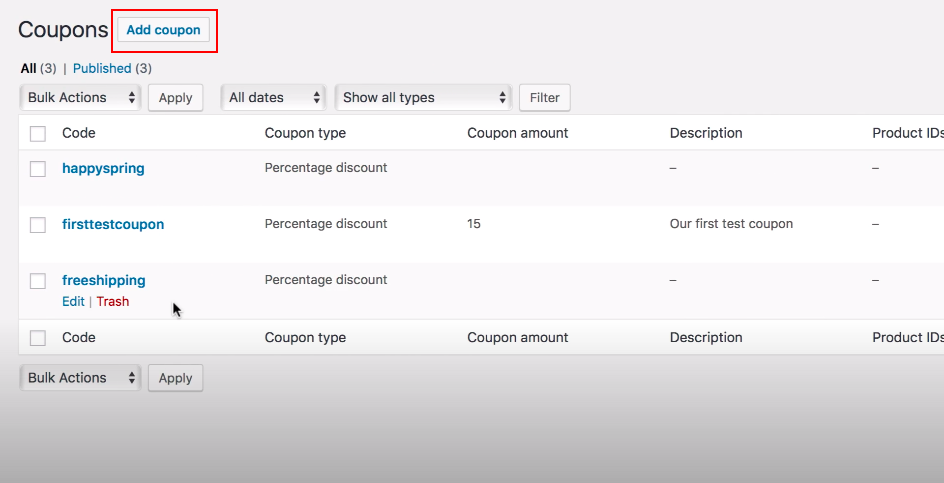Open the freeshipping coupon link
This screenshot has height=483, width=944.
coord(104,280)
